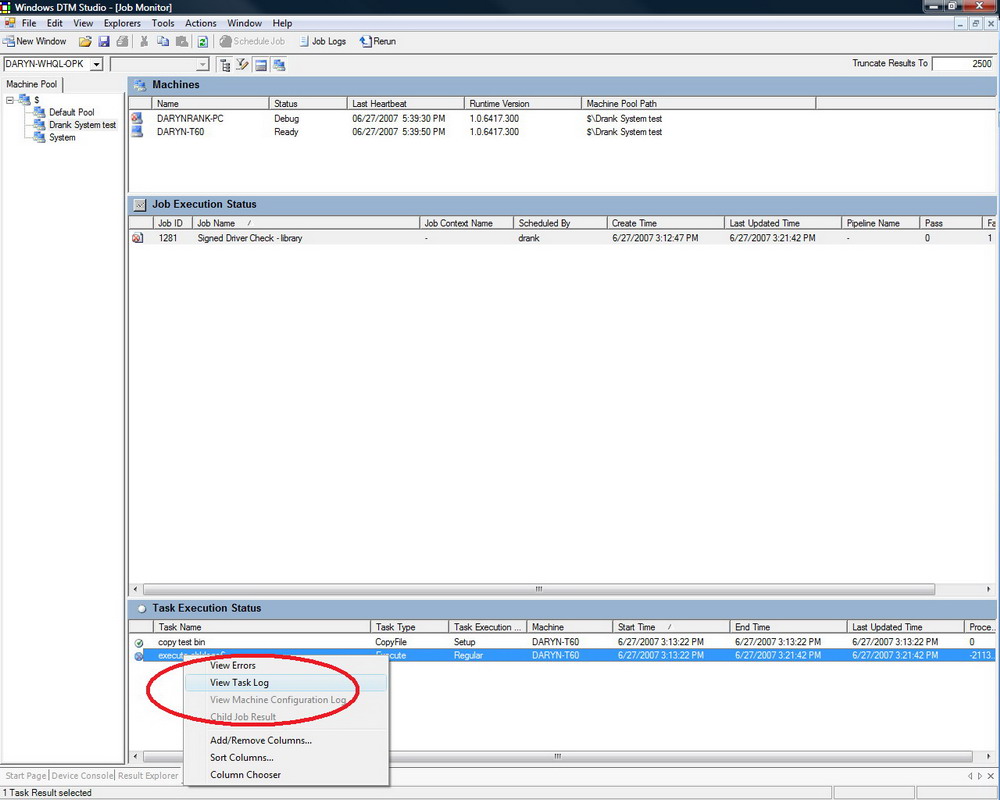
Task: Click the Machines panel header icon
Action: click(140, 85)
